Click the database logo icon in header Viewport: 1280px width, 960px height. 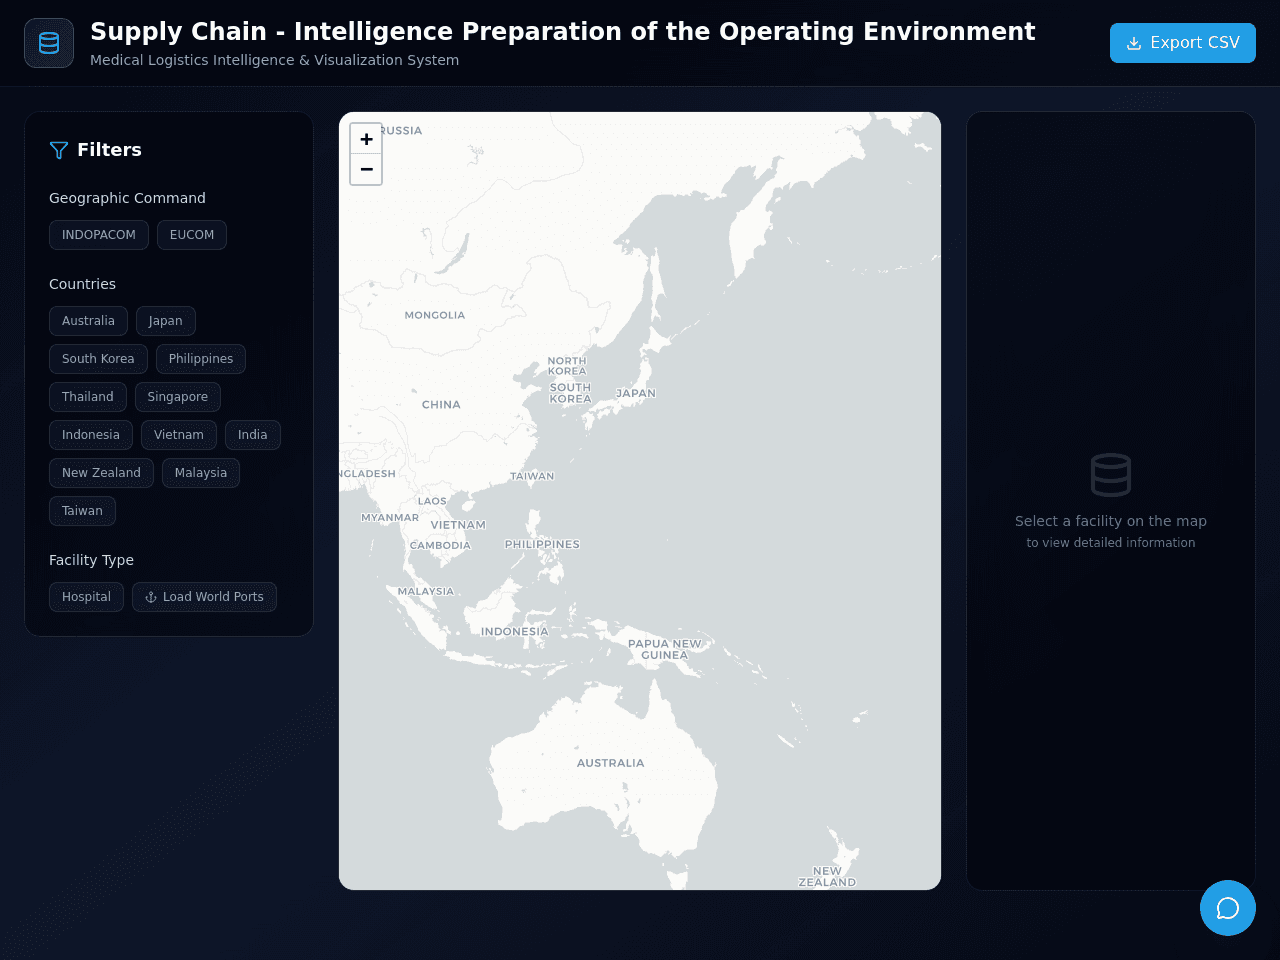(x=49, y=43)
